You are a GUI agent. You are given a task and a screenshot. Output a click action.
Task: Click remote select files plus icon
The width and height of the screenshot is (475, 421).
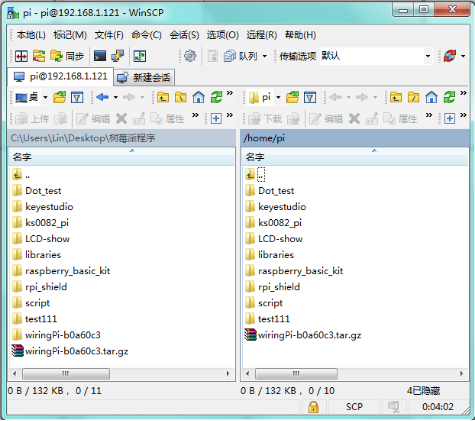449,119
